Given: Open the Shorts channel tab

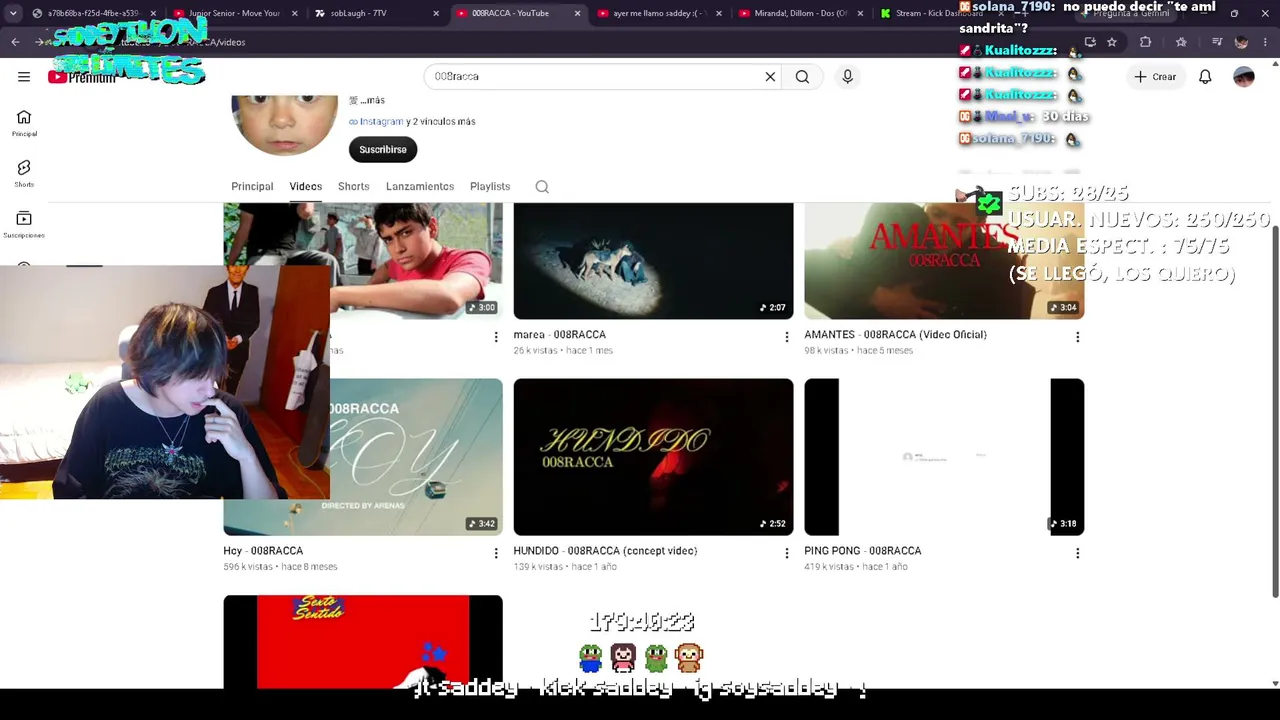Looking at the screenshot, I should 354,187.
